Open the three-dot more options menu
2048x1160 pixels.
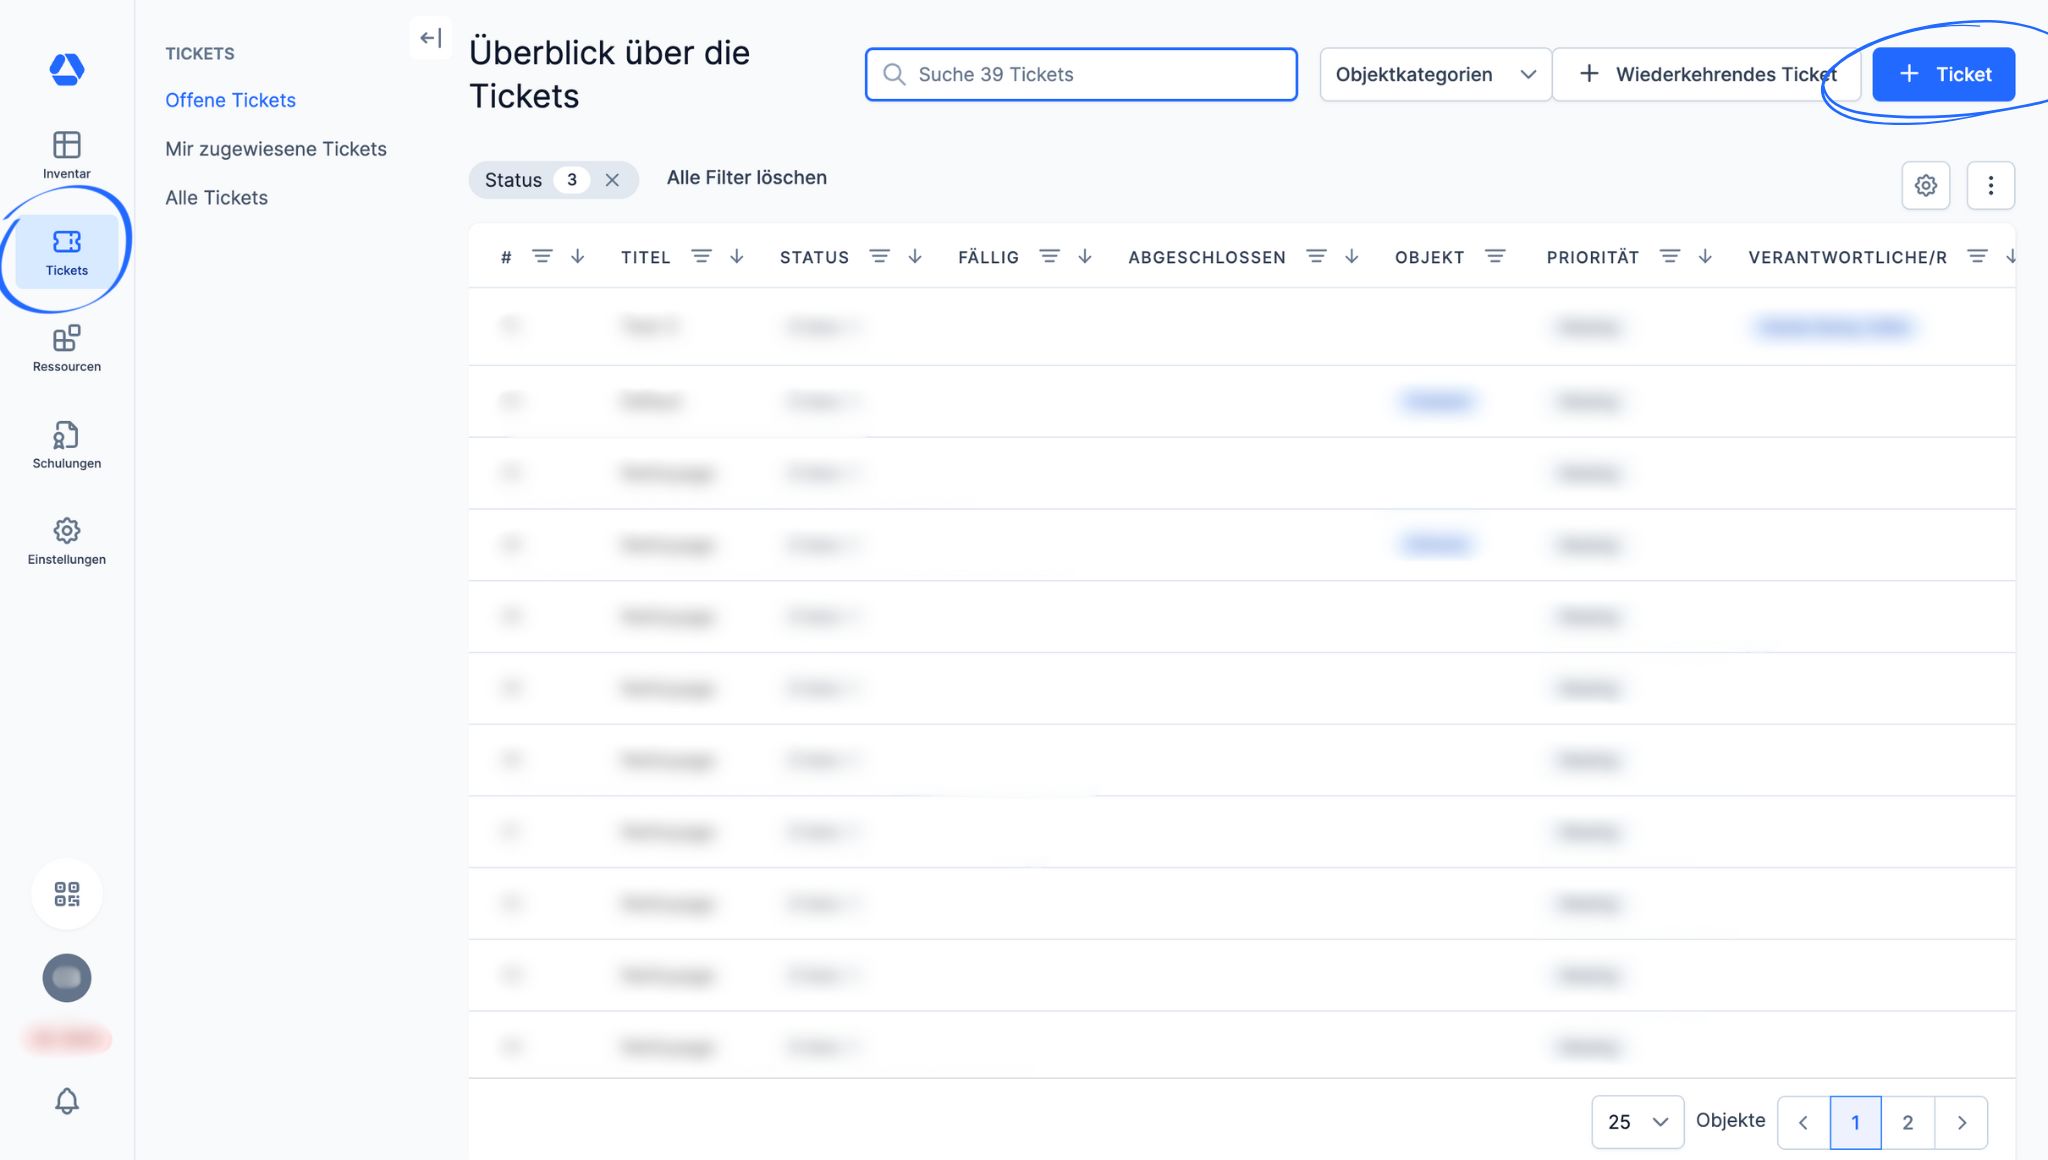click(1990, 185)
